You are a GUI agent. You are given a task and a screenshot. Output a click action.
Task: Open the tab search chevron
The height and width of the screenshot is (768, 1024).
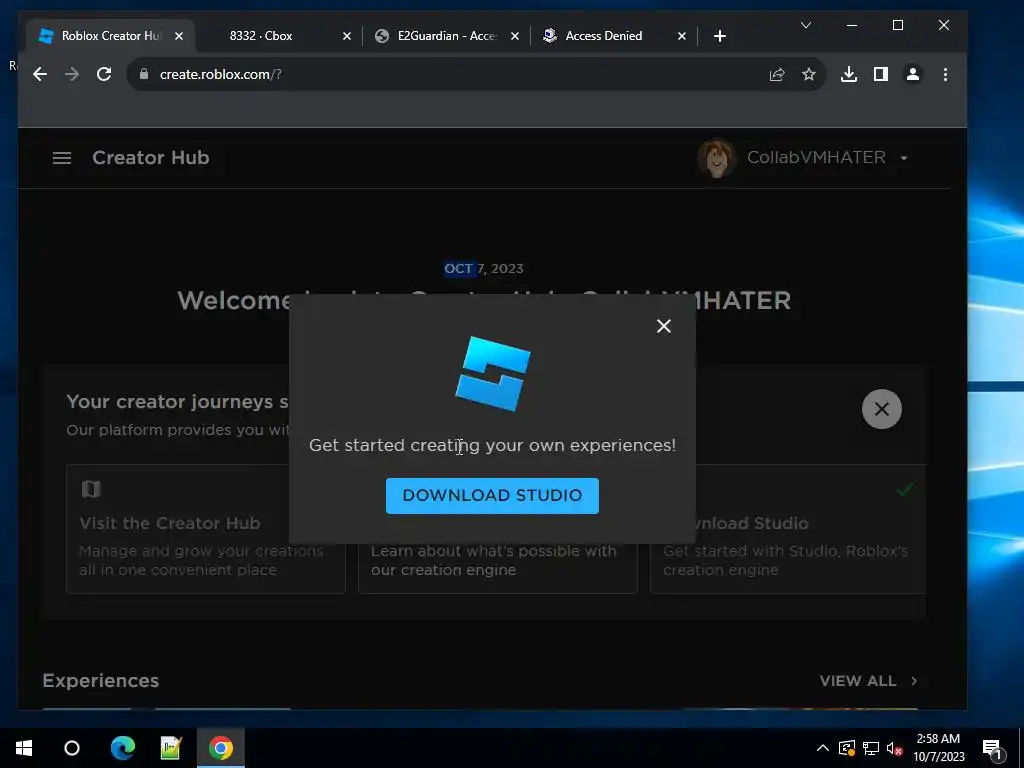click(x=806, y=25)
